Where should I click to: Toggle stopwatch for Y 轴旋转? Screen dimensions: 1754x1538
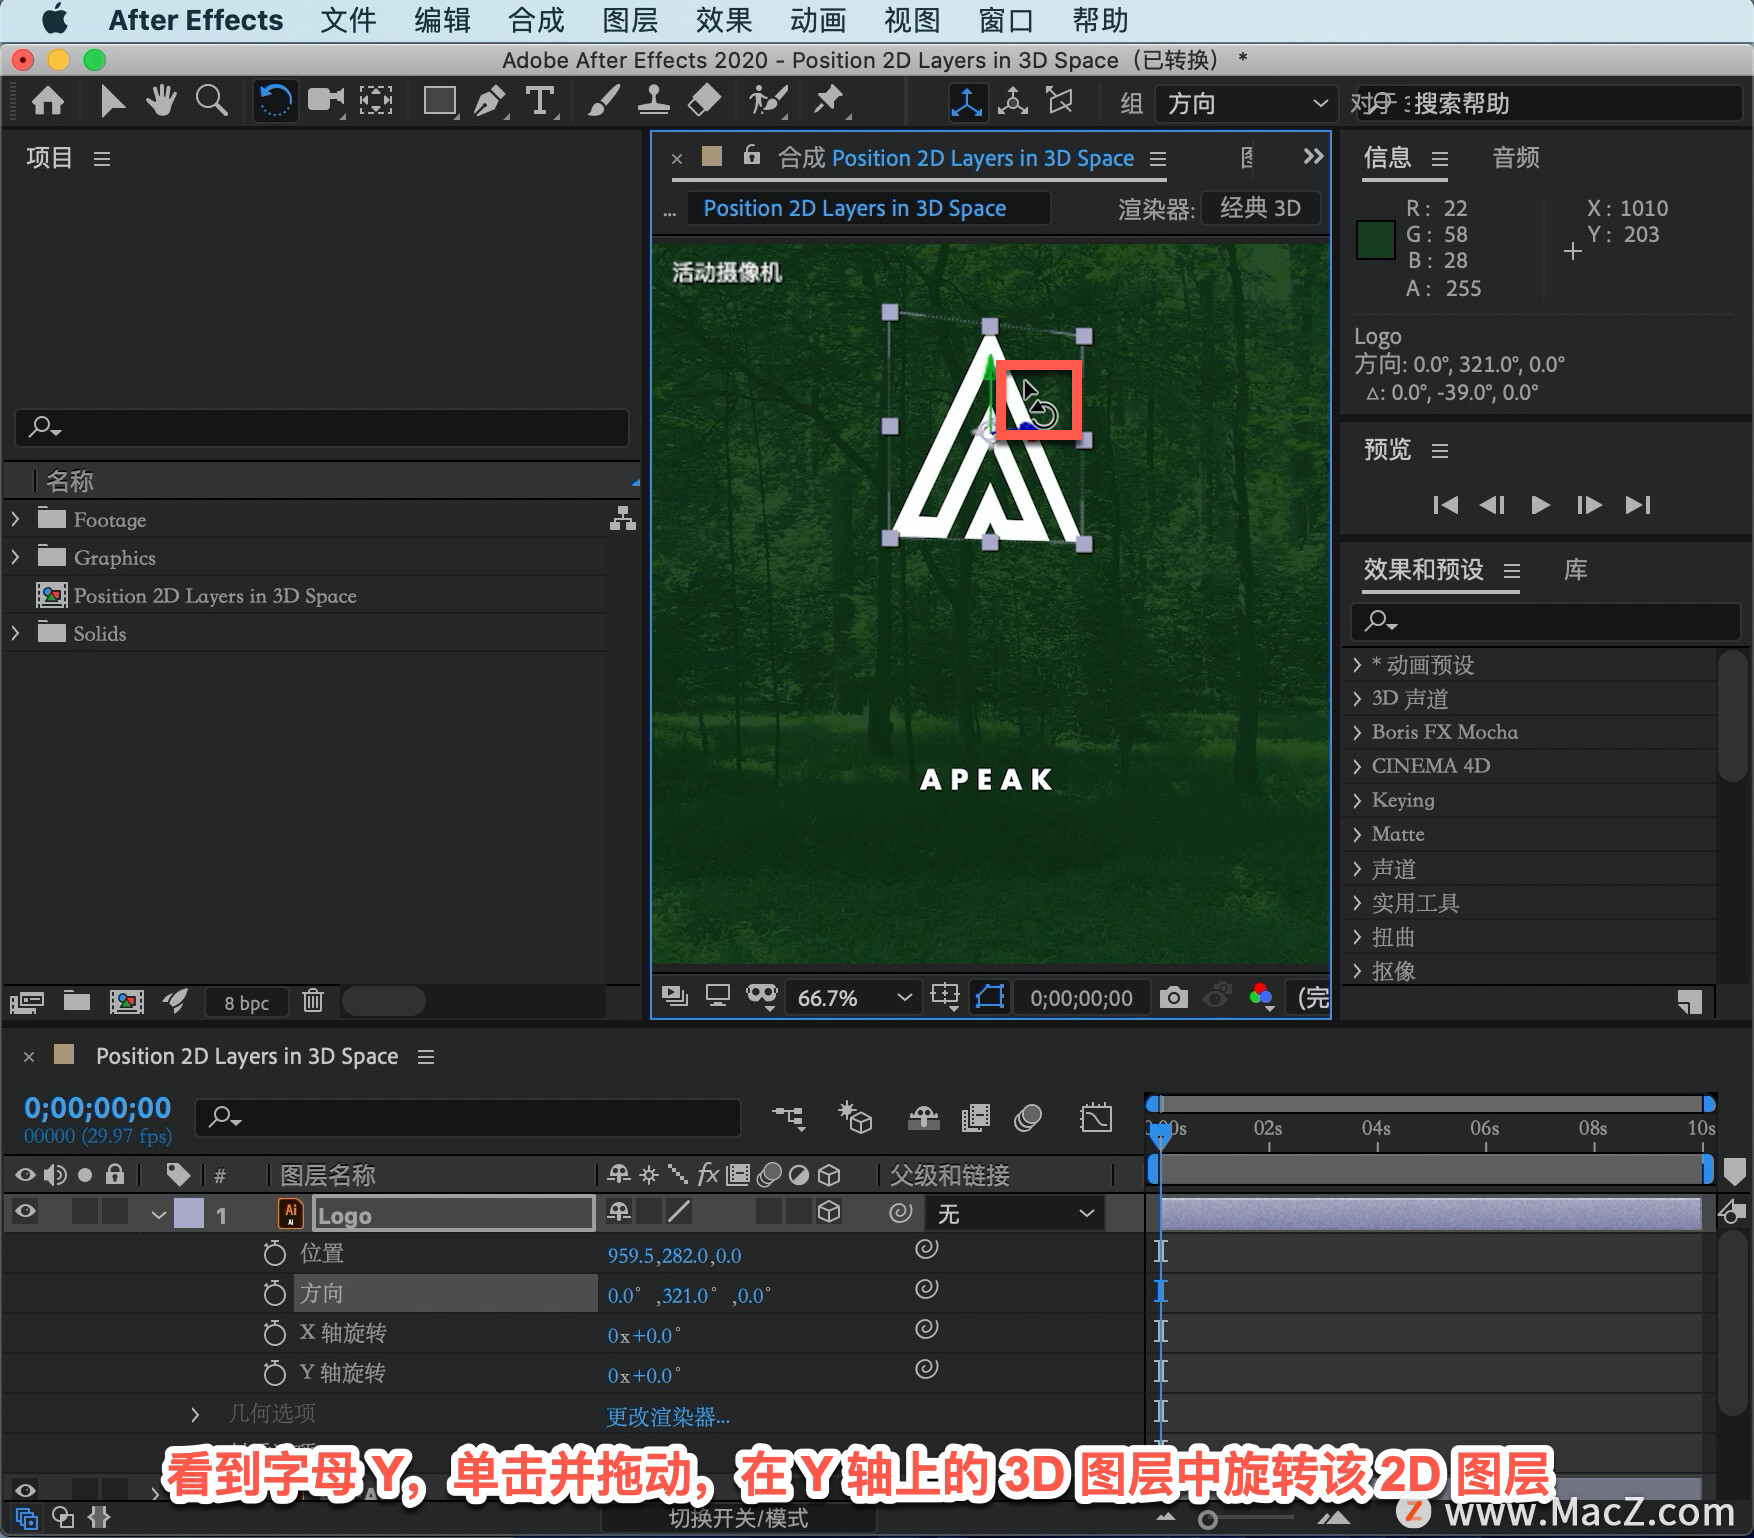pos(274,1373)
